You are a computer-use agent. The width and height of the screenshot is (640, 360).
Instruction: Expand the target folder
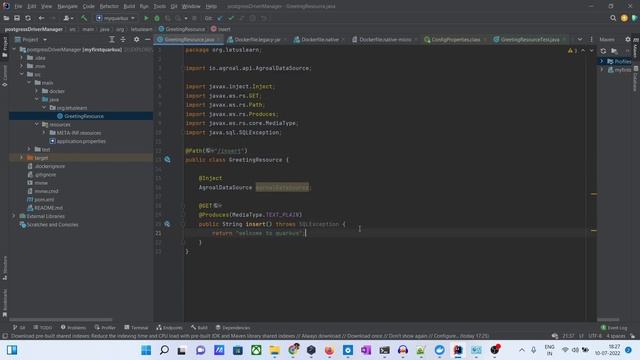click(x=22, y=158)
